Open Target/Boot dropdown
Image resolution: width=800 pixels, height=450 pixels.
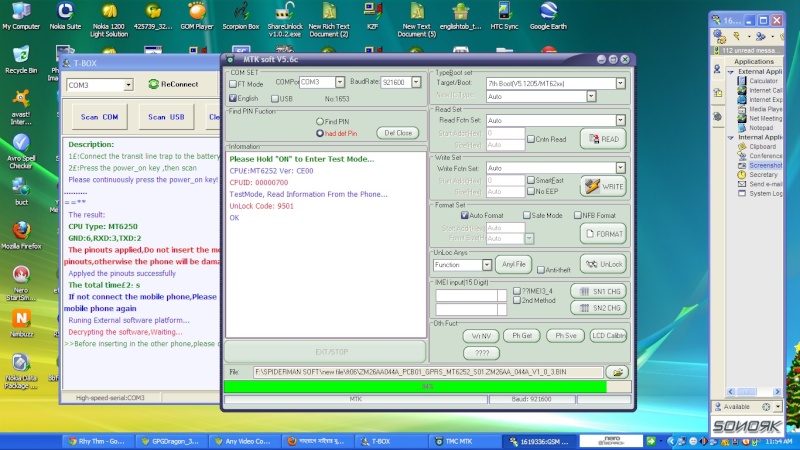click(620, 83)
